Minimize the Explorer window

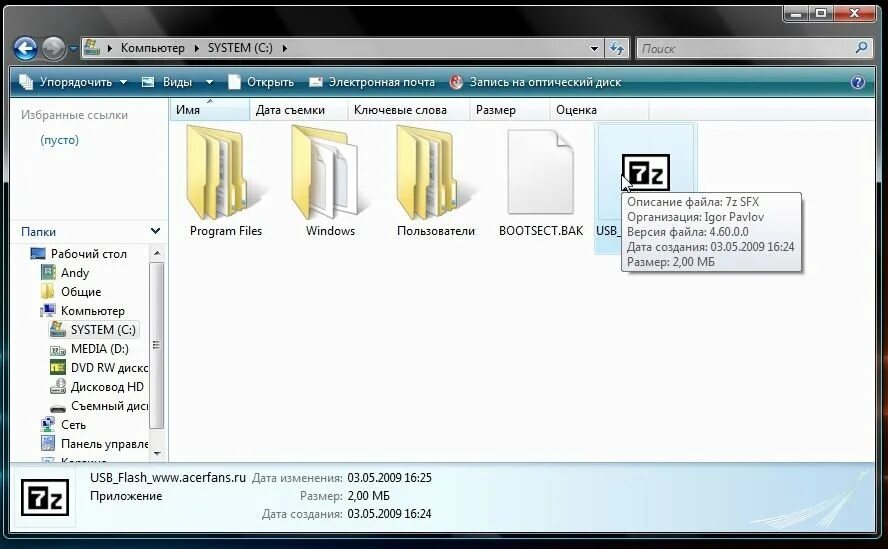[x=796, y=13]
